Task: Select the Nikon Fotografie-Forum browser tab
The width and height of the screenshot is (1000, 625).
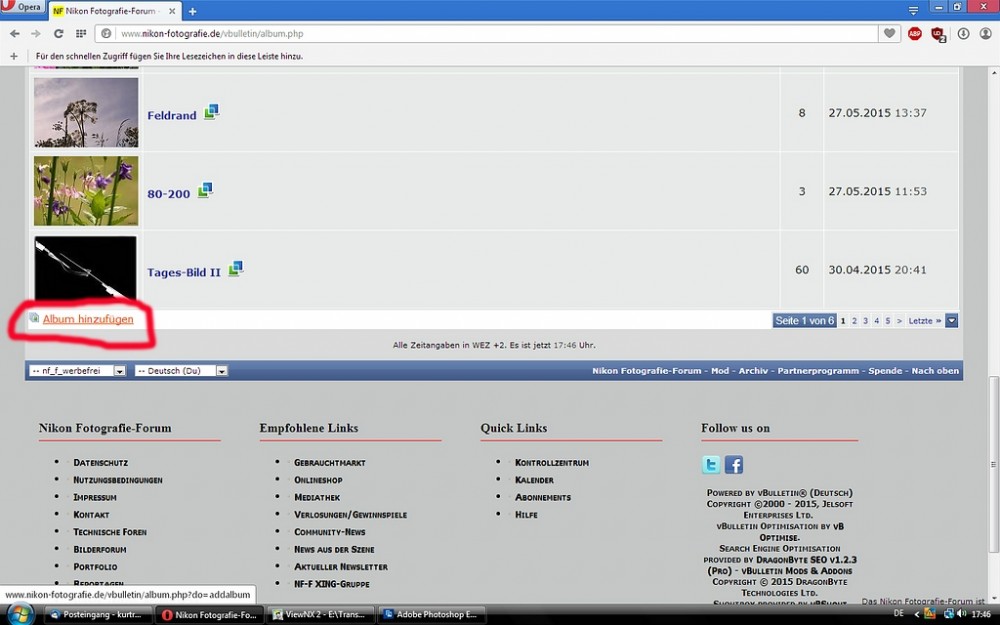Action: point(115,11)
